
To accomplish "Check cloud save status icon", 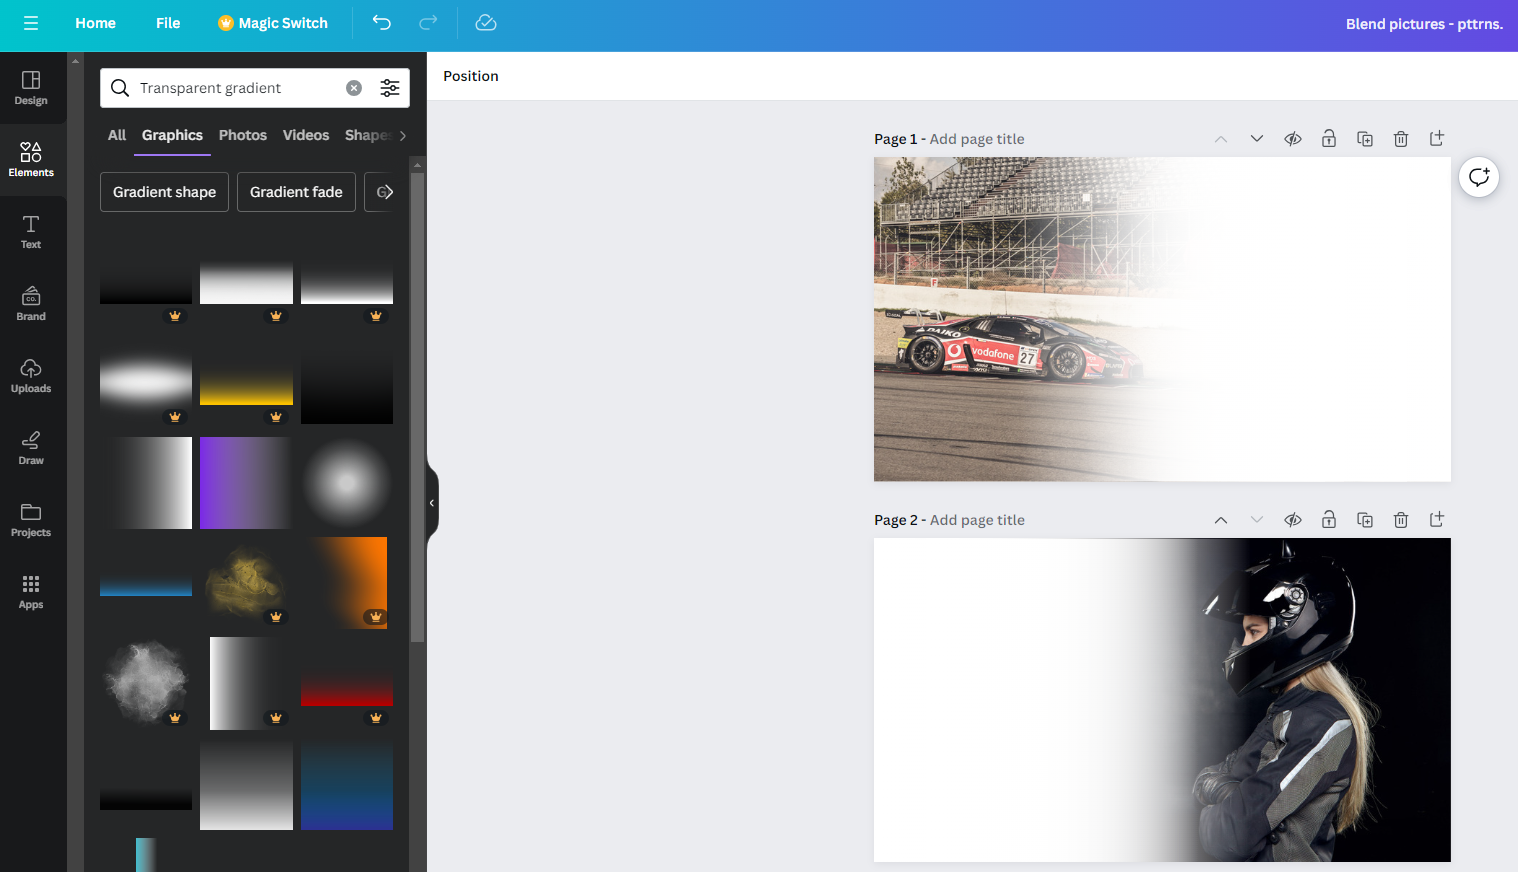I will 486,23.
